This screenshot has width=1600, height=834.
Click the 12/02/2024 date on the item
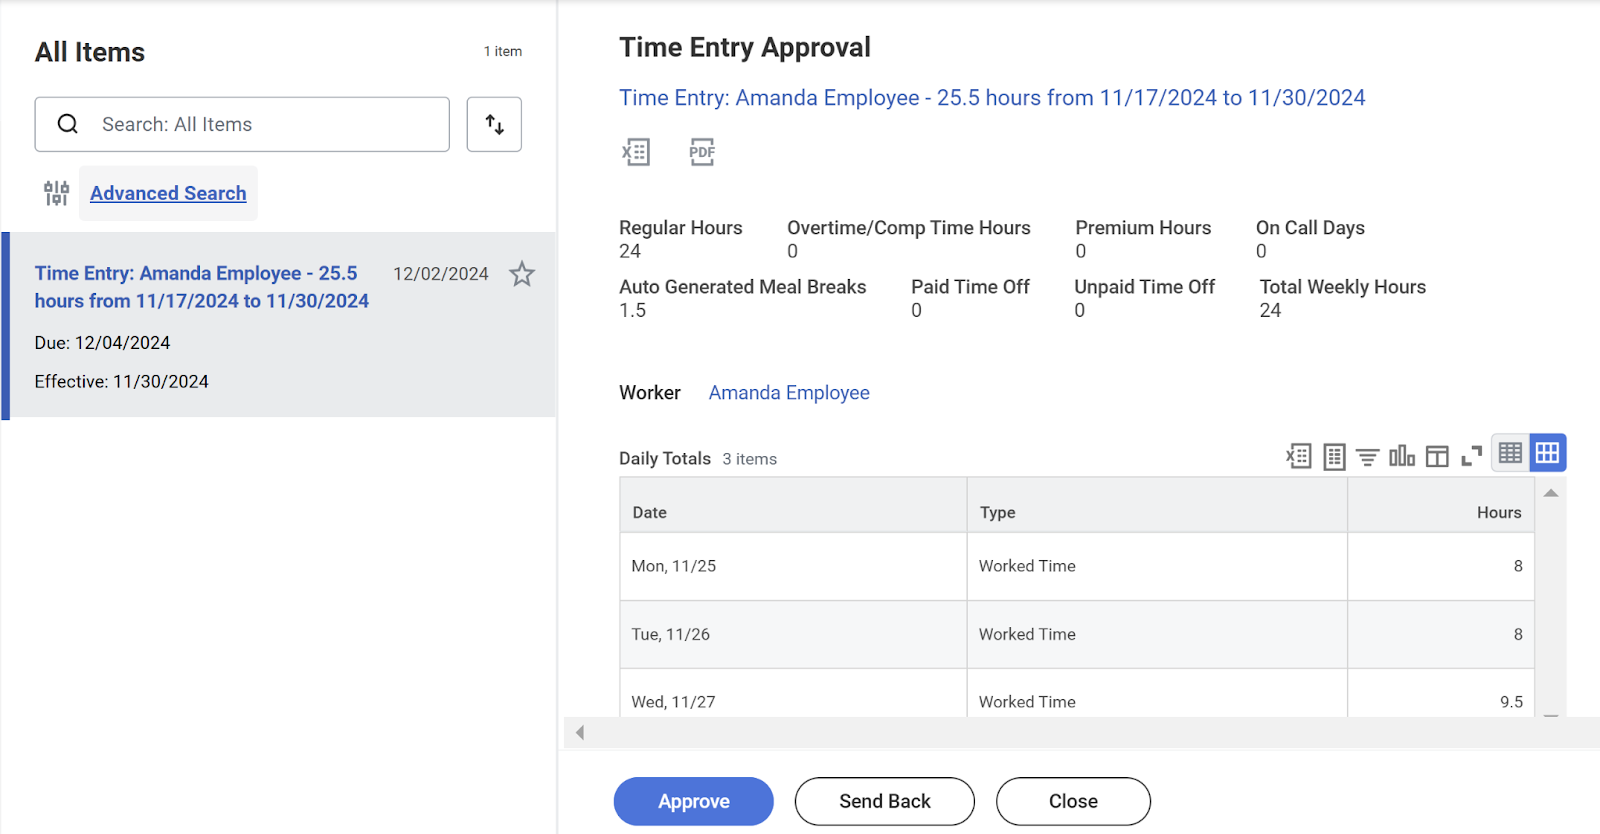click(441, 274)
